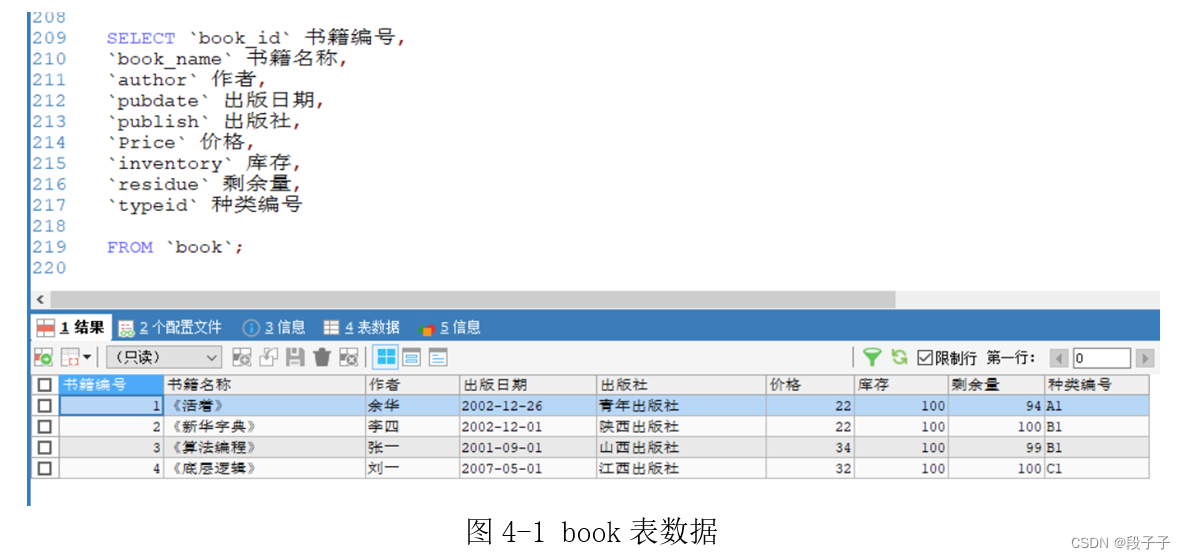The height and width of the screenshot is (559, 1186).
Task: Open the copy options dropdown arrow
Action: (x=86, y=357)
